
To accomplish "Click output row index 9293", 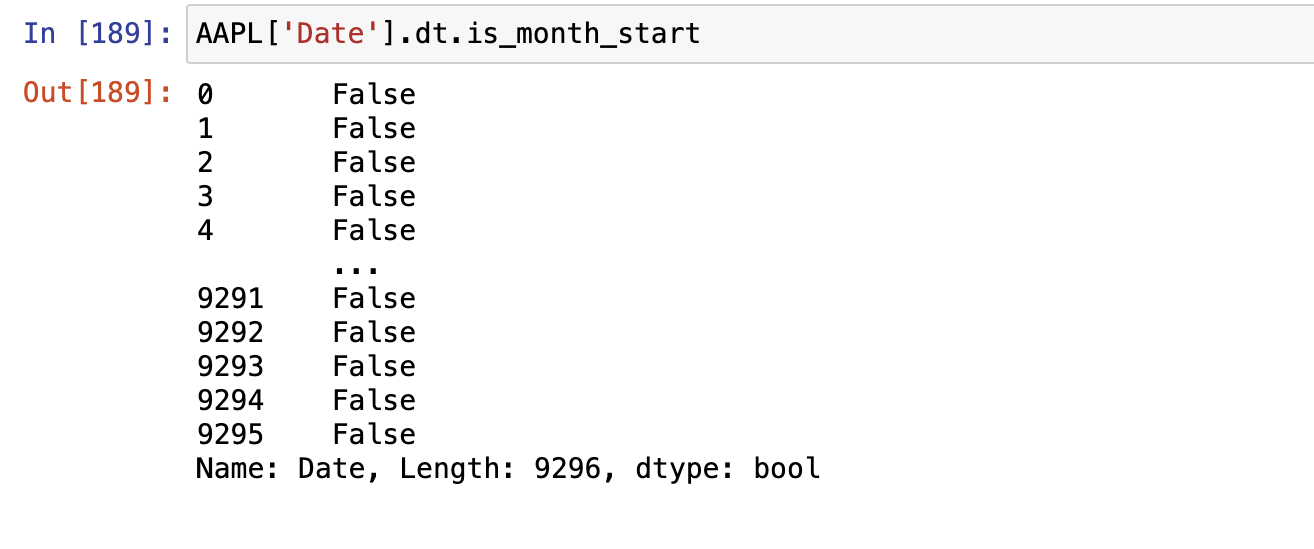I will pos(230,367).
